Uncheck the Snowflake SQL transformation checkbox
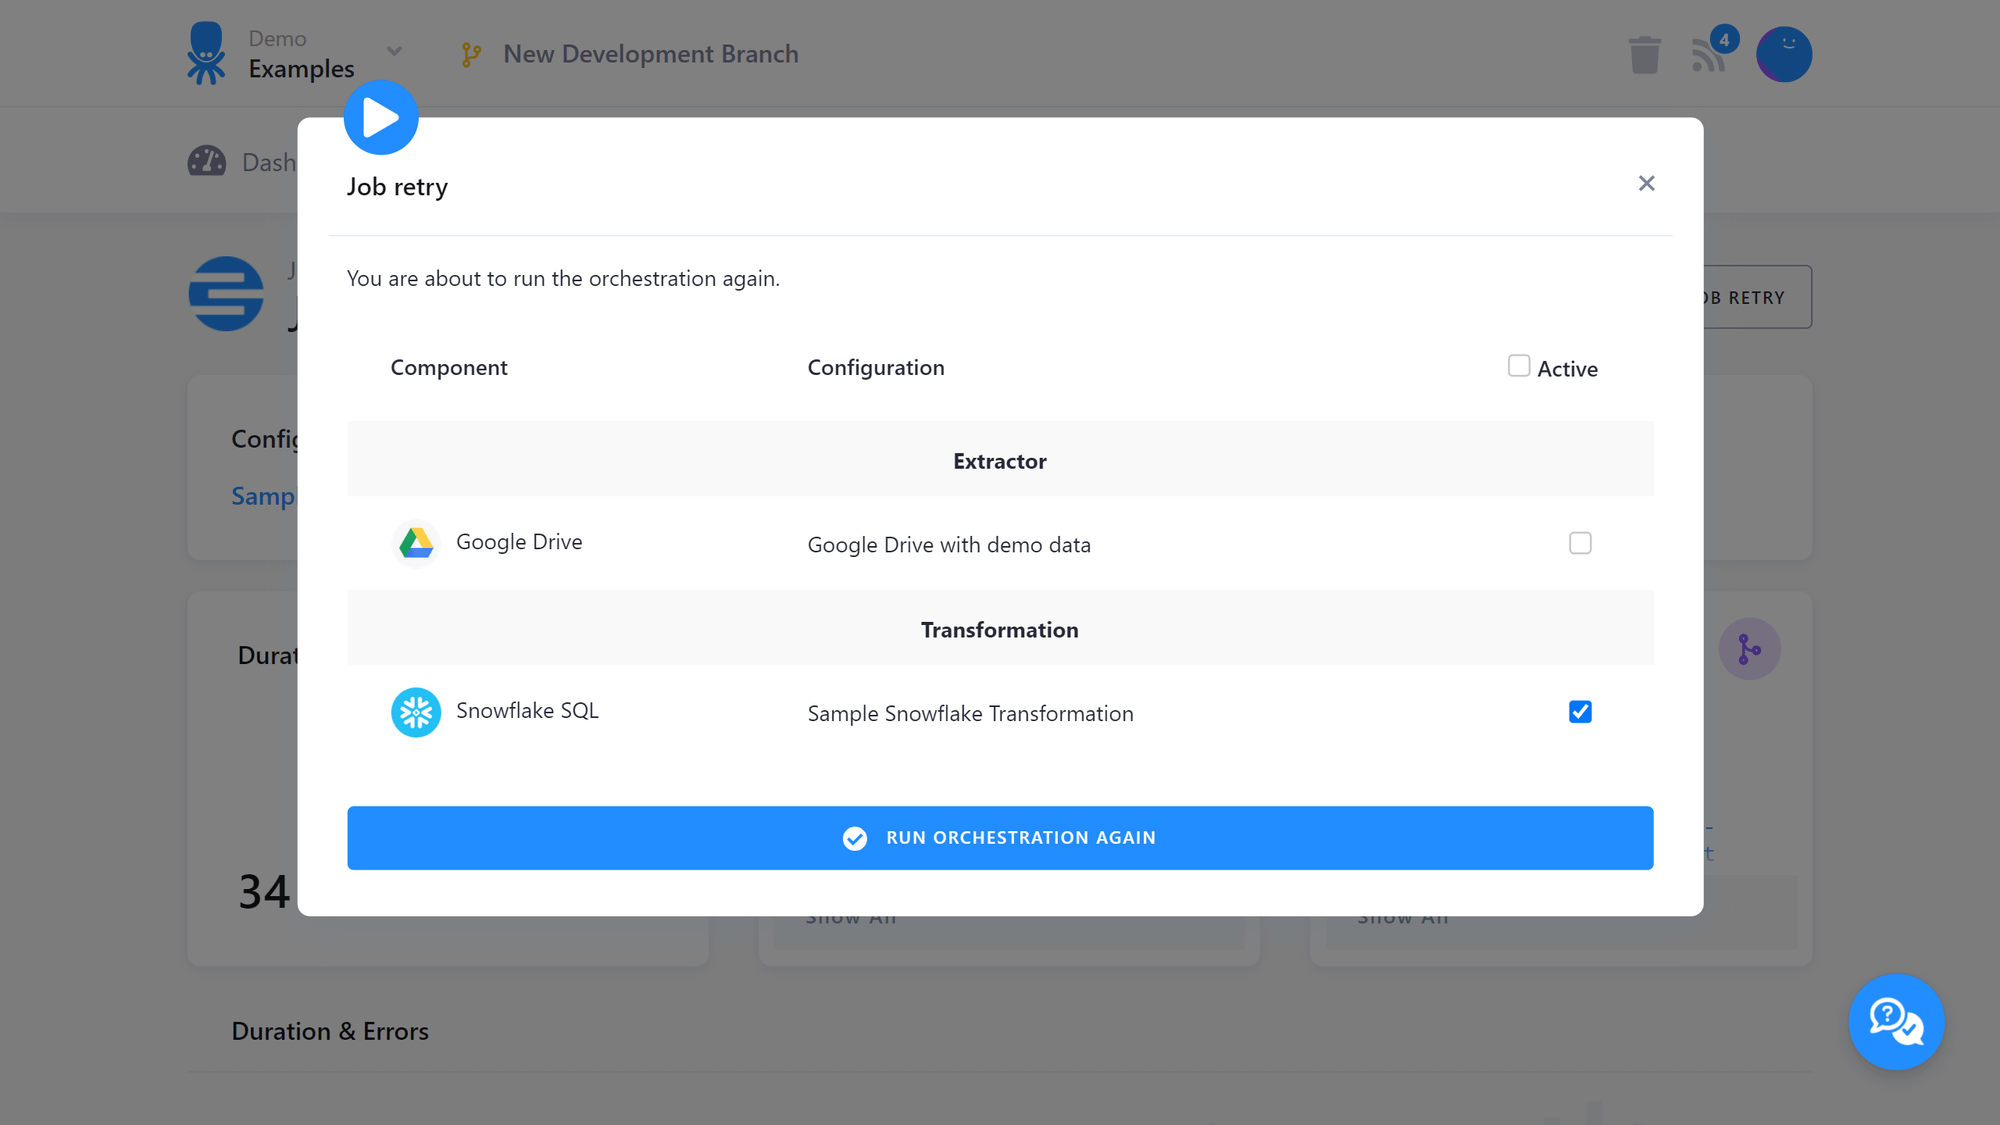 (x=1580, y=712)
